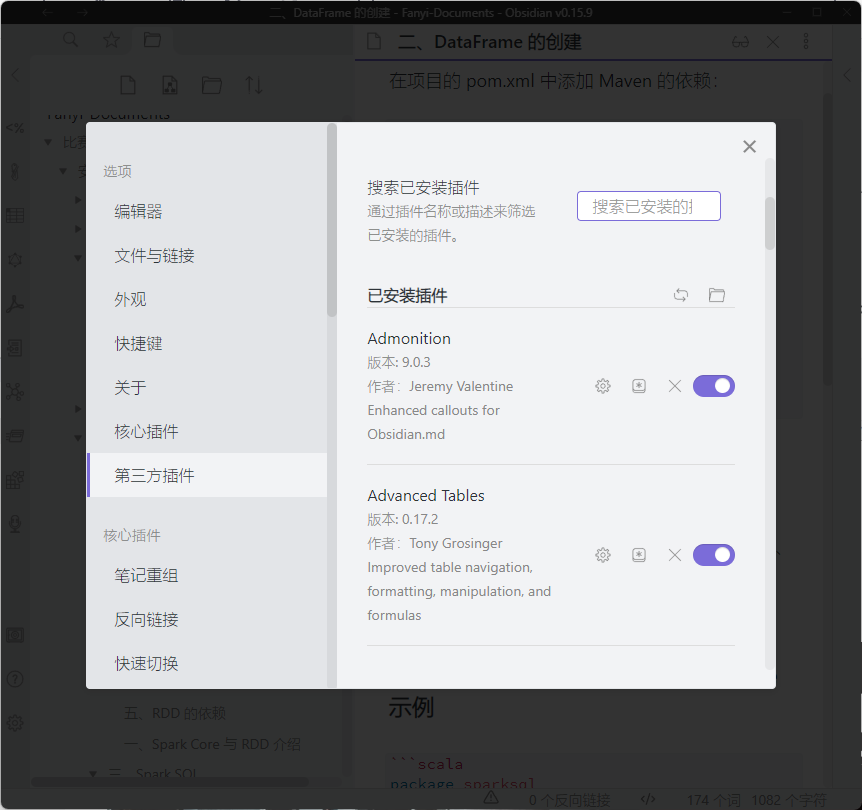Open the help ribbon icon
862x810 pixels.
point(15,679)
